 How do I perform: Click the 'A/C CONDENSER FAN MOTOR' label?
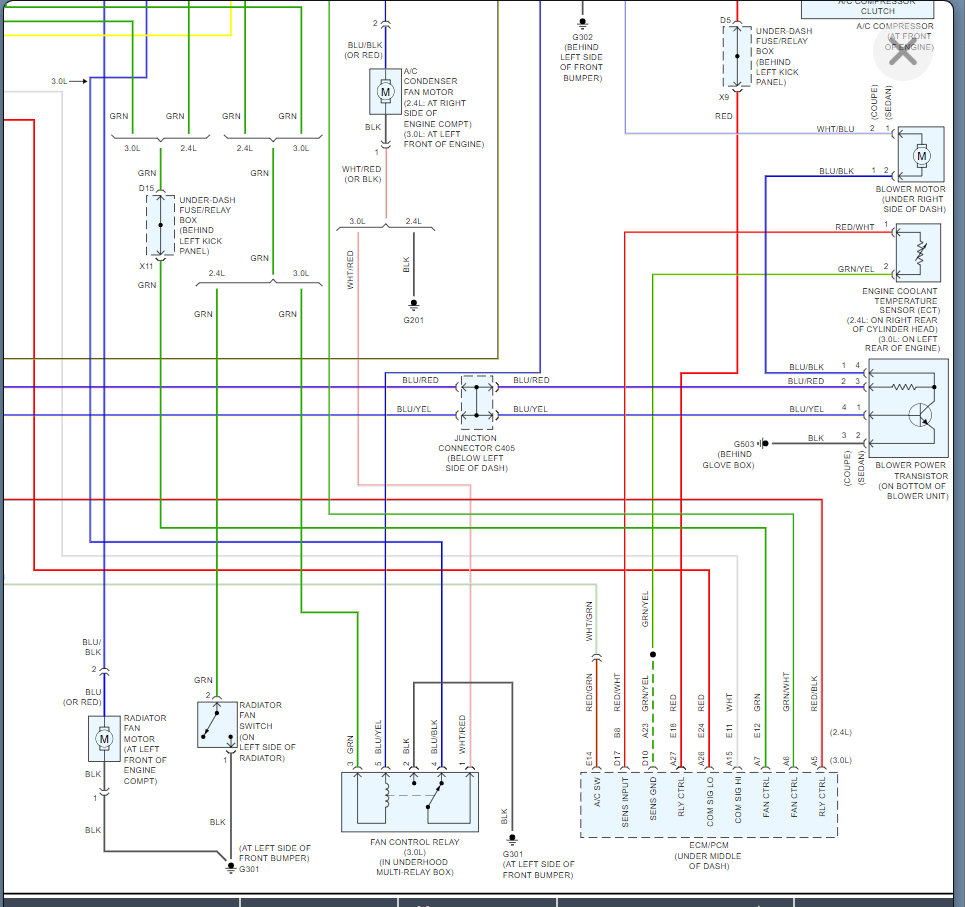(430, 81)
